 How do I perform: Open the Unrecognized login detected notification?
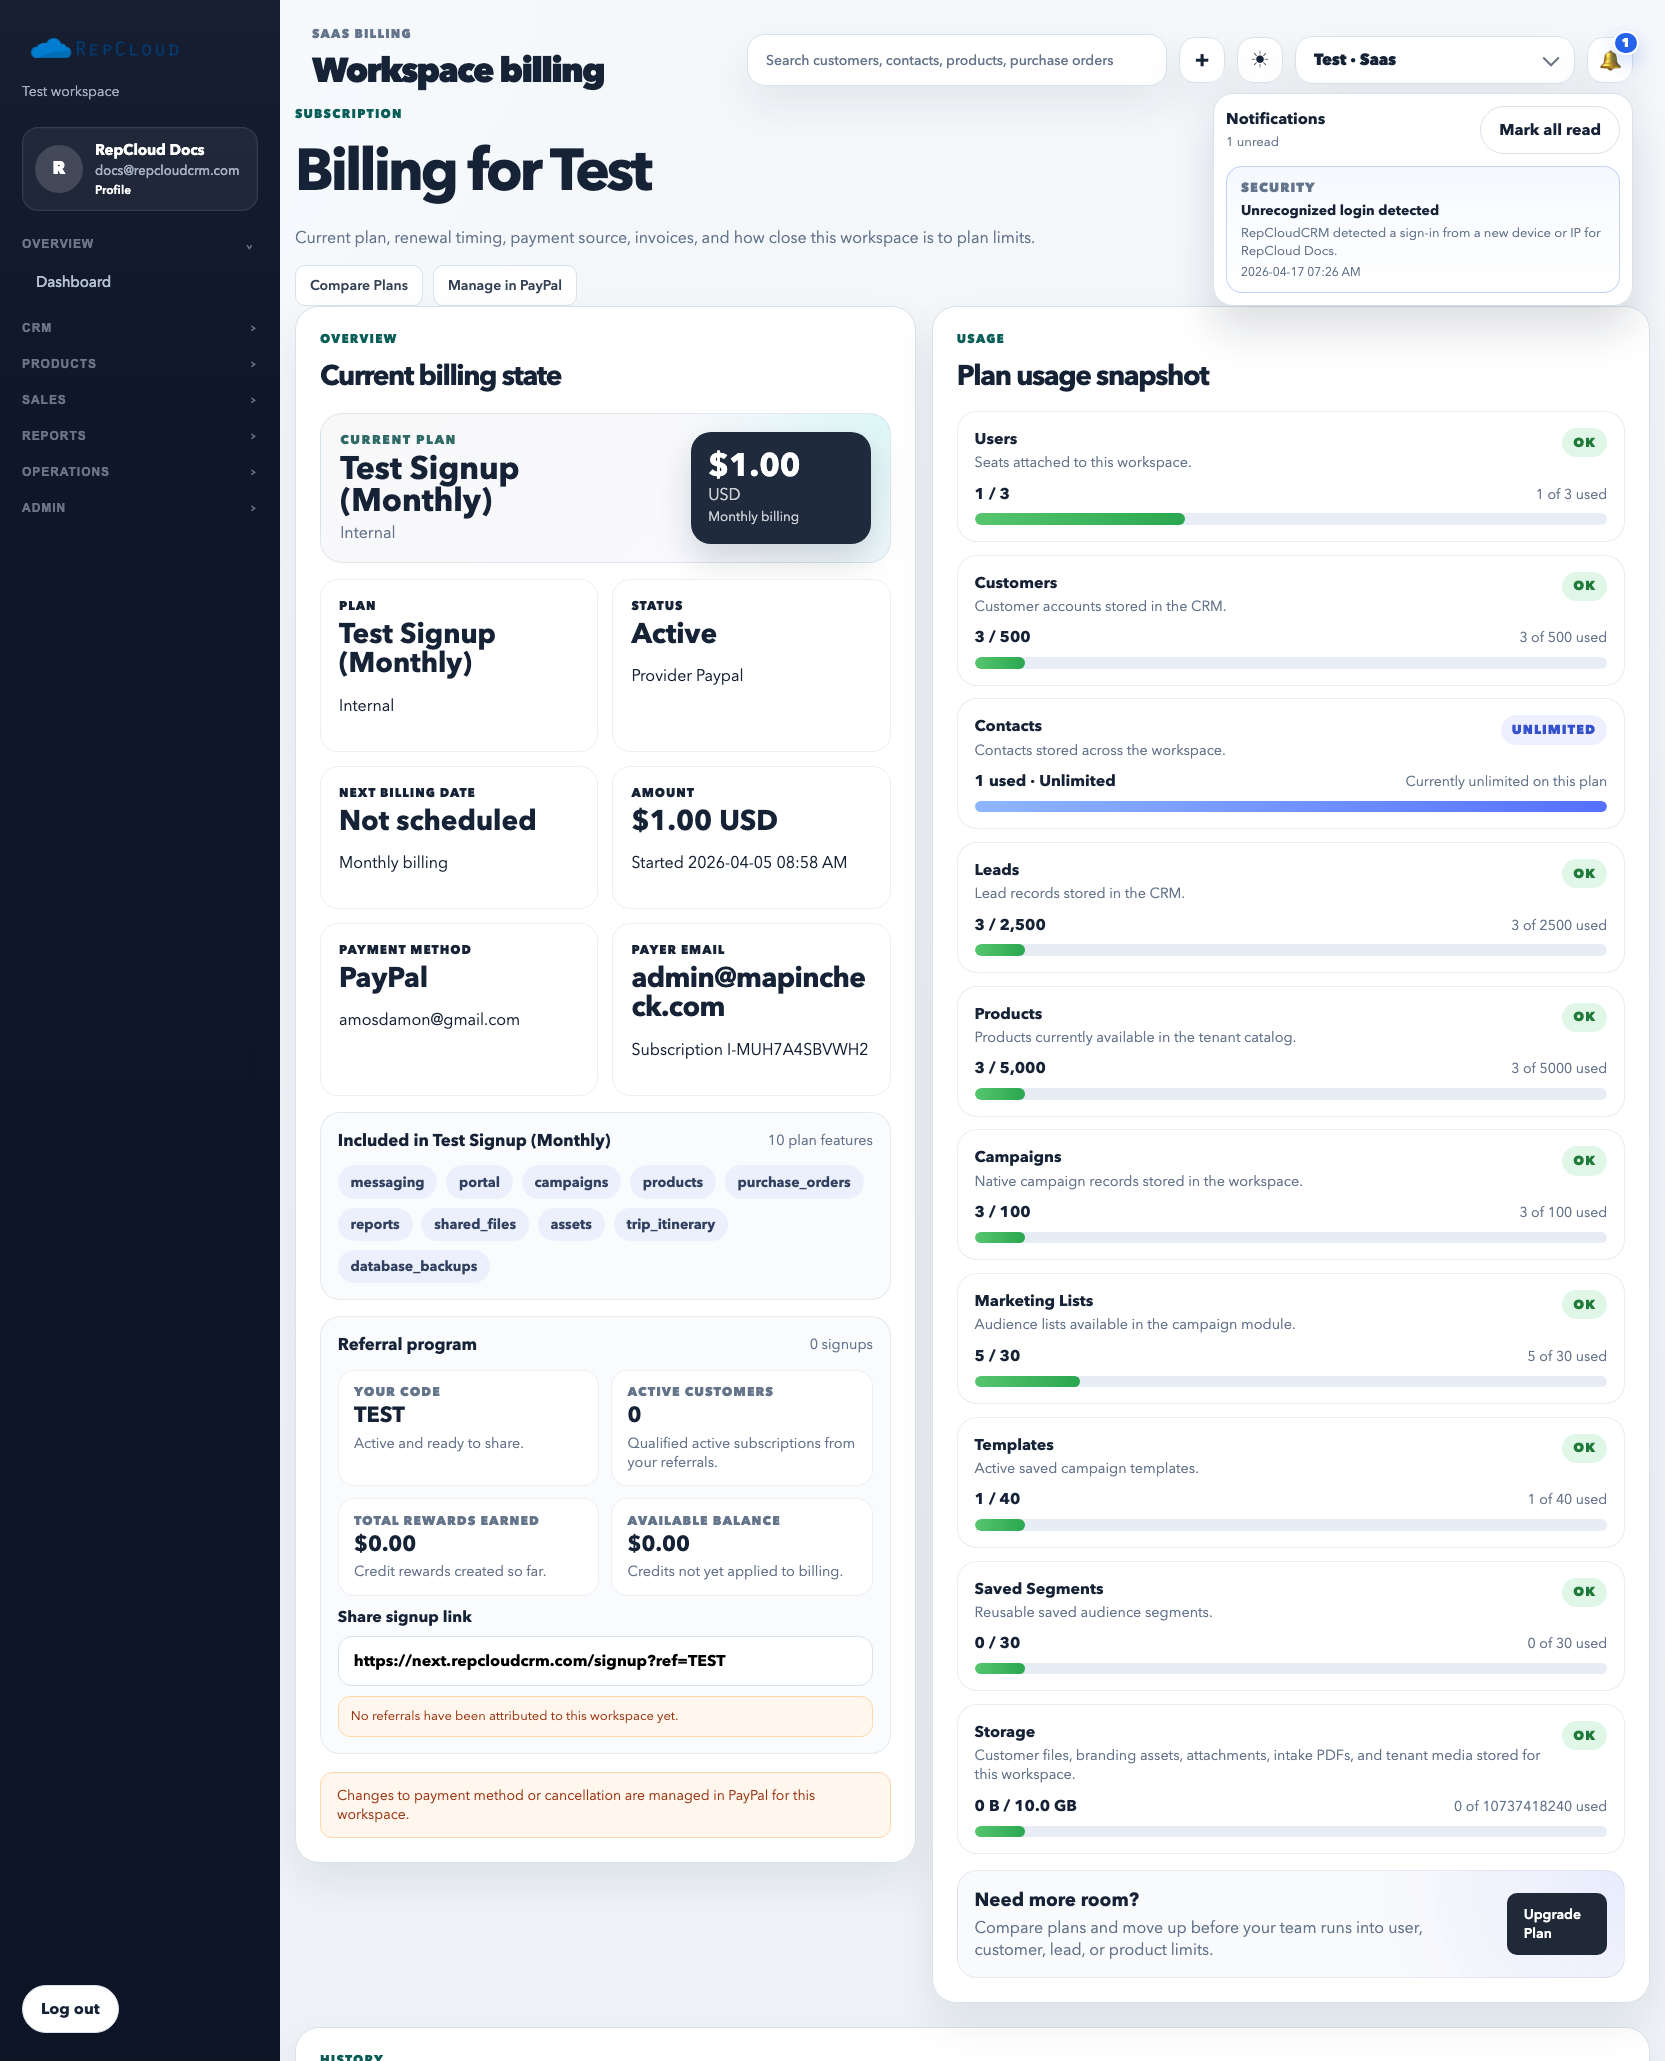[1422, 229]
